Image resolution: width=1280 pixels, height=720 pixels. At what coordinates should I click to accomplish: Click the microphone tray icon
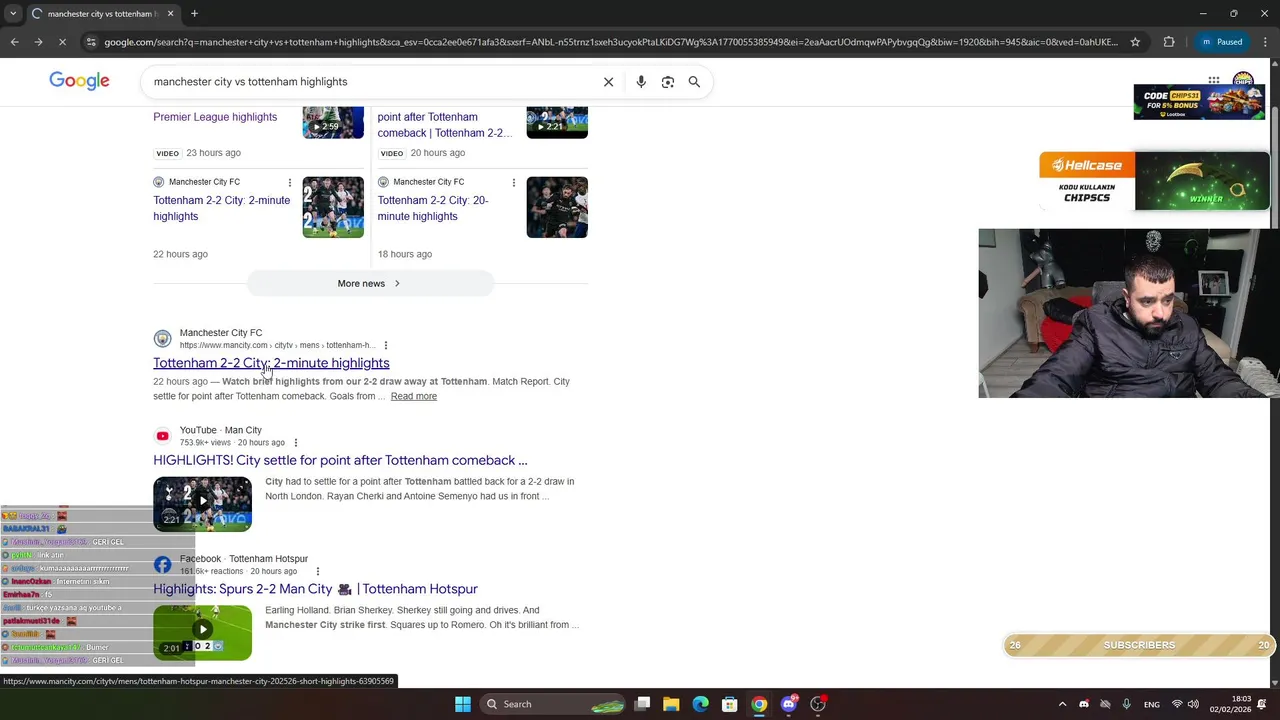tap(1126, 704)
